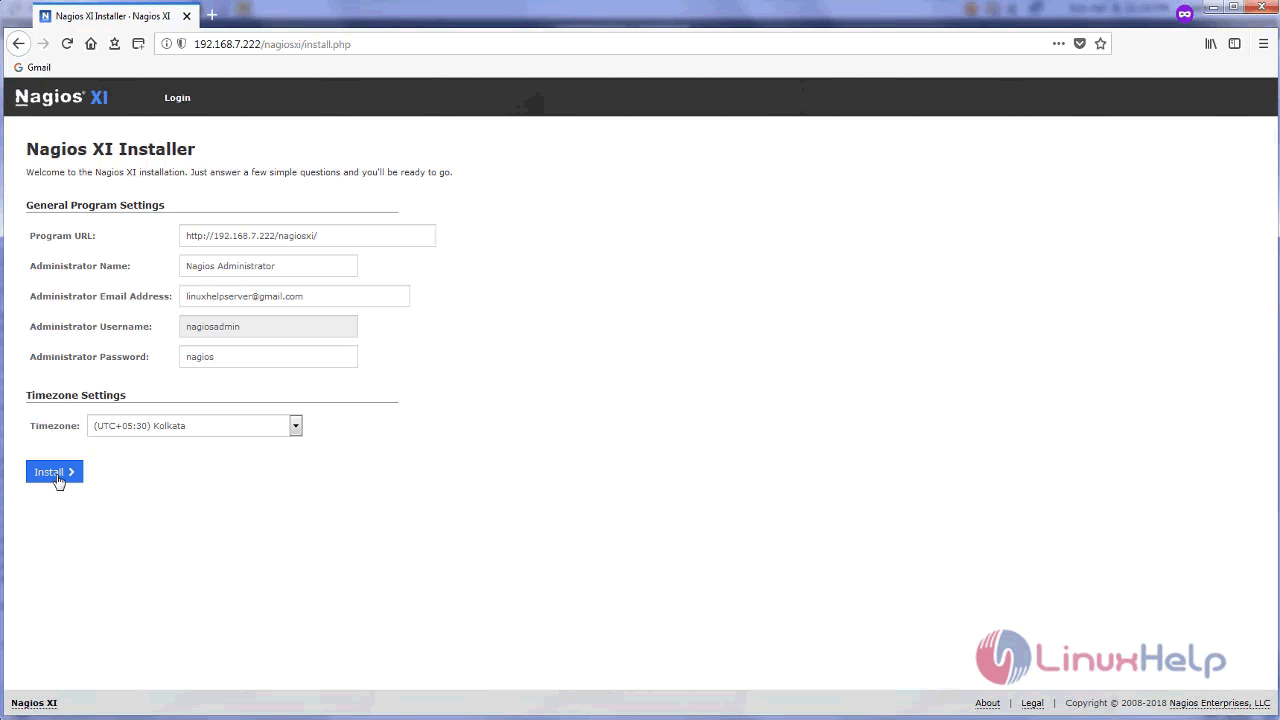Click the 'Nagios XI Installer' heading
Viewport: 1280px width, 720px height.
pyautogui.click(x=110, y=149)
